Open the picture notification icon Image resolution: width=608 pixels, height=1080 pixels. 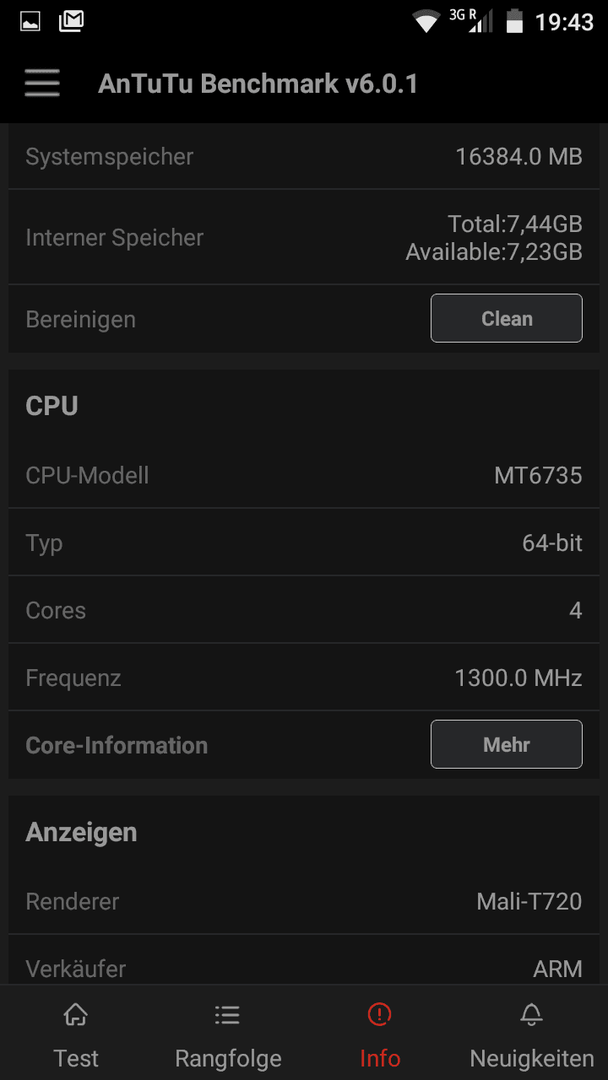point(30,21)
